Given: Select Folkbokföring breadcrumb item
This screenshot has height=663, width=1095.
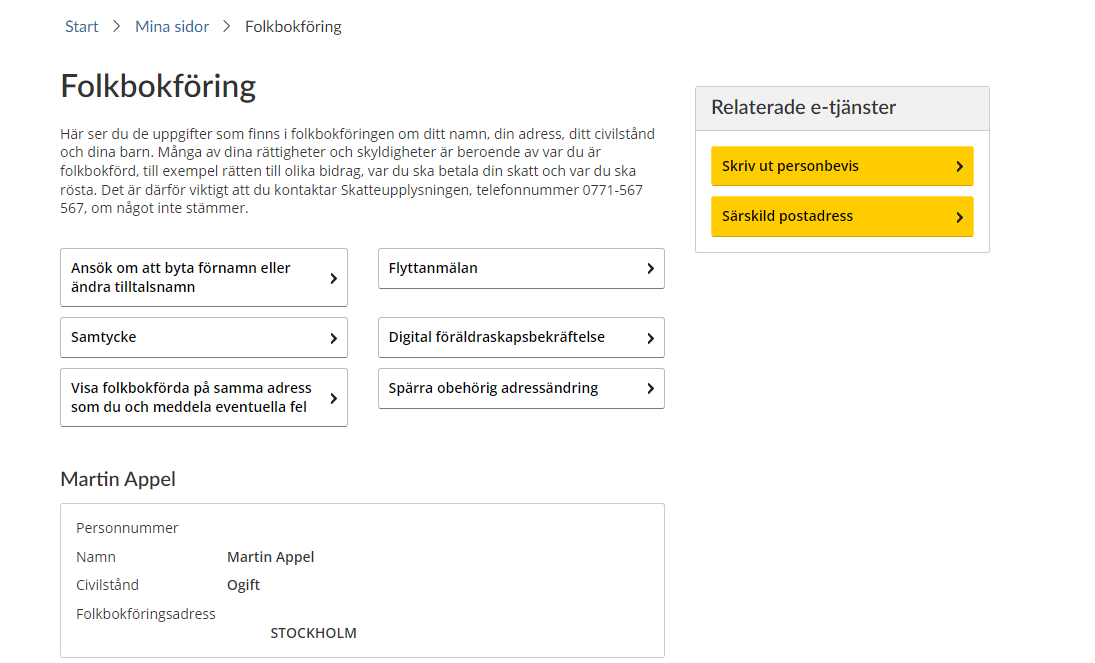Looking at the screenshot, I should (x=292, y=26).
